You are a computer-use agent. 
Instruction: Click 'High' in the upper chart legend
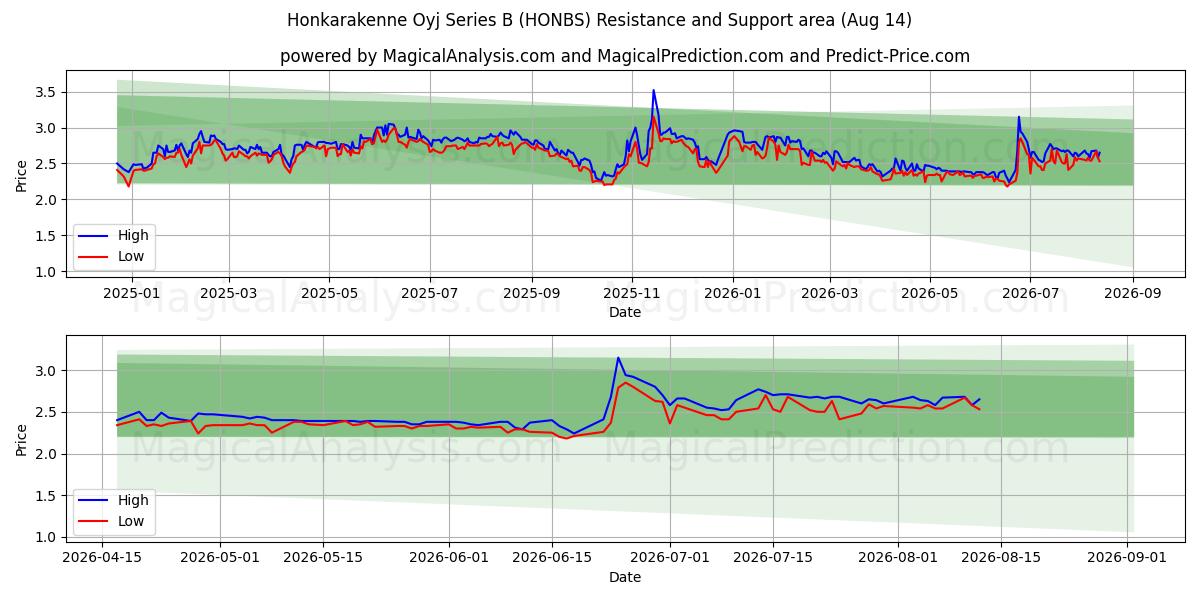tap(133, 235)
